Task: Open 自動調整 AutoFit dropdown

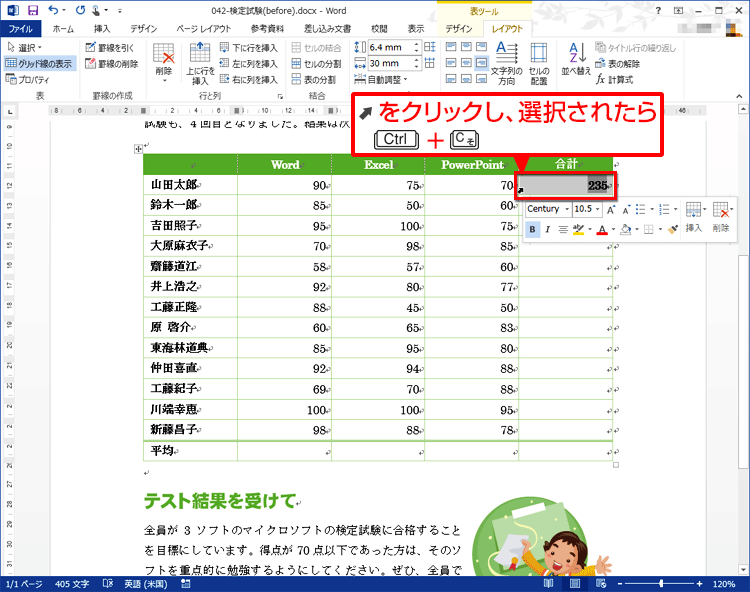Action: (x=381, y=79)
